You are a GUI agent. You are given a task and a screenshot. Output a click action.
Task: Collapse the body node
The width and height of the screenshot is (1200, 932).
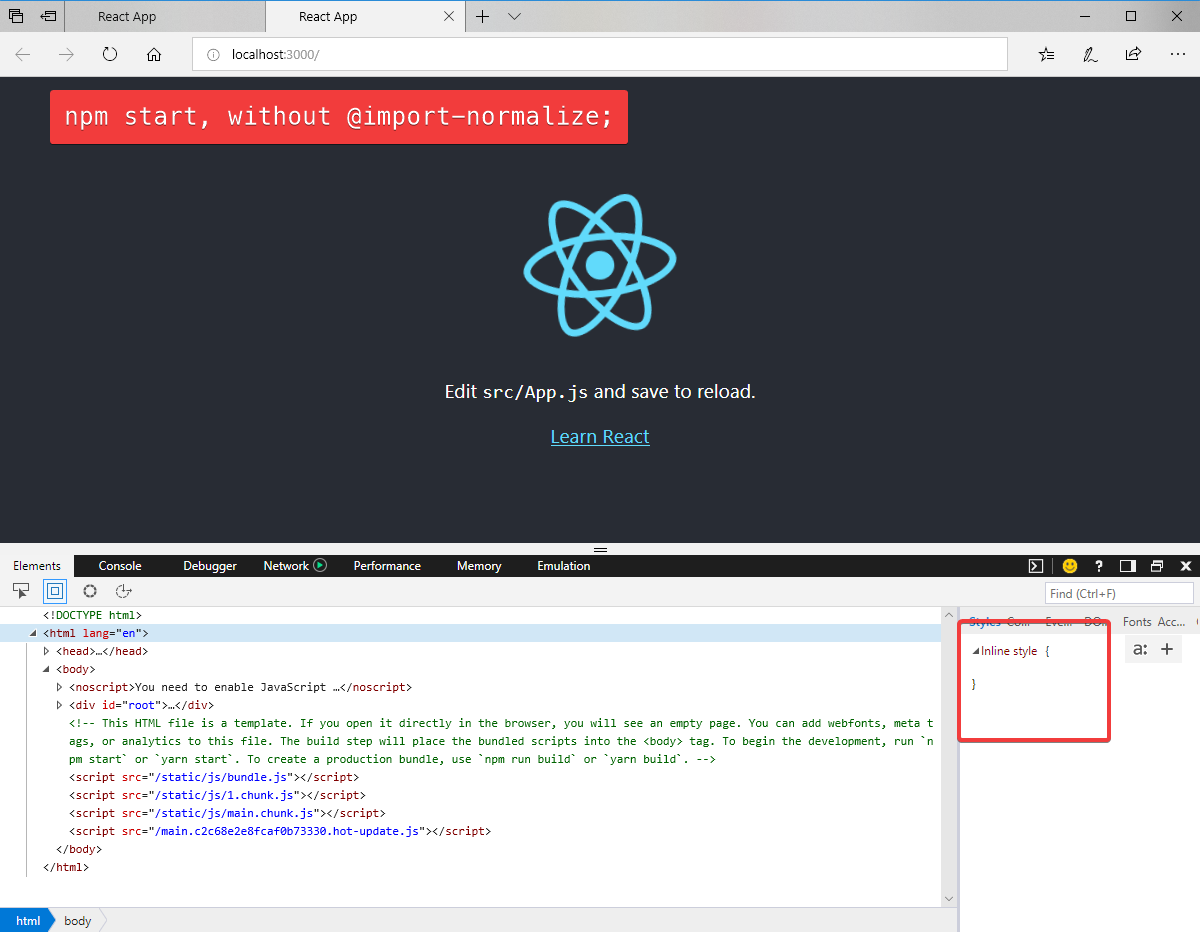tap(46, 669)
